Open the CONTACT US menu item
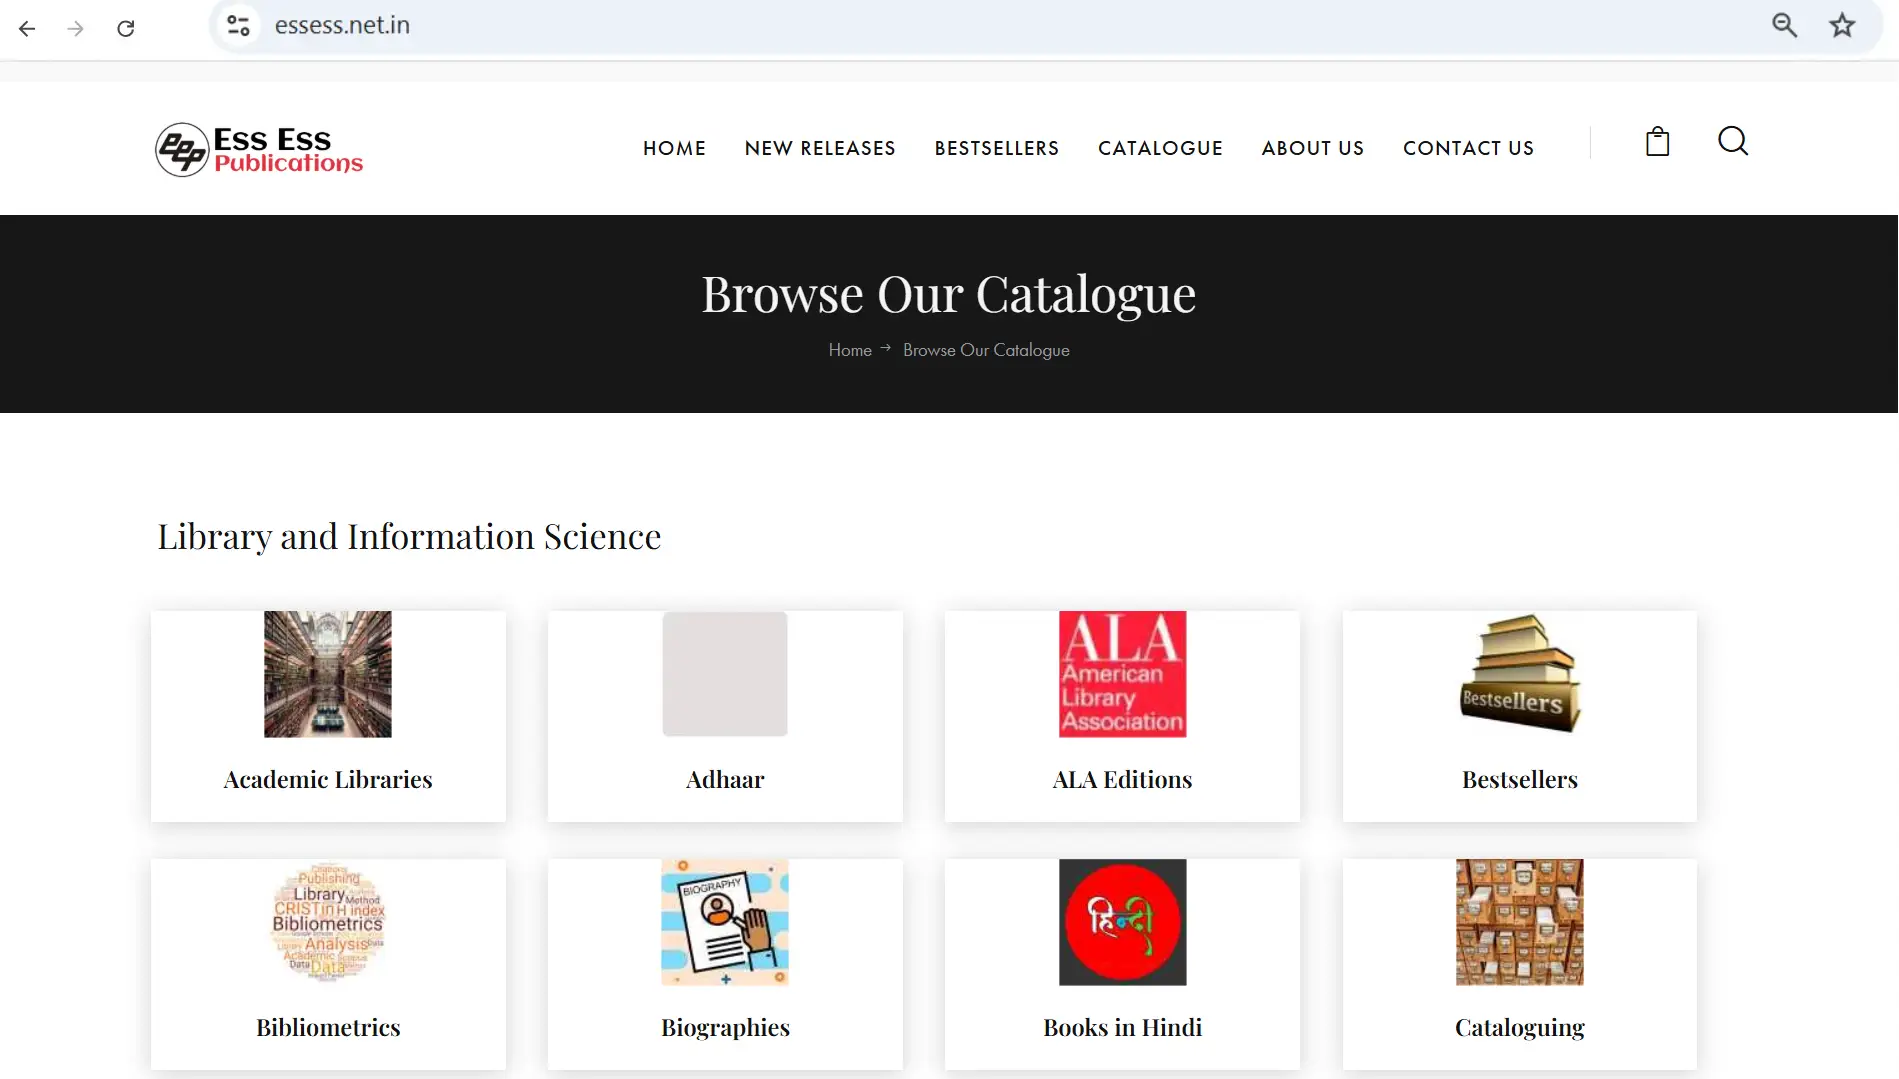Screen dimensions: 1899x1079 [x=1468, y=148]
